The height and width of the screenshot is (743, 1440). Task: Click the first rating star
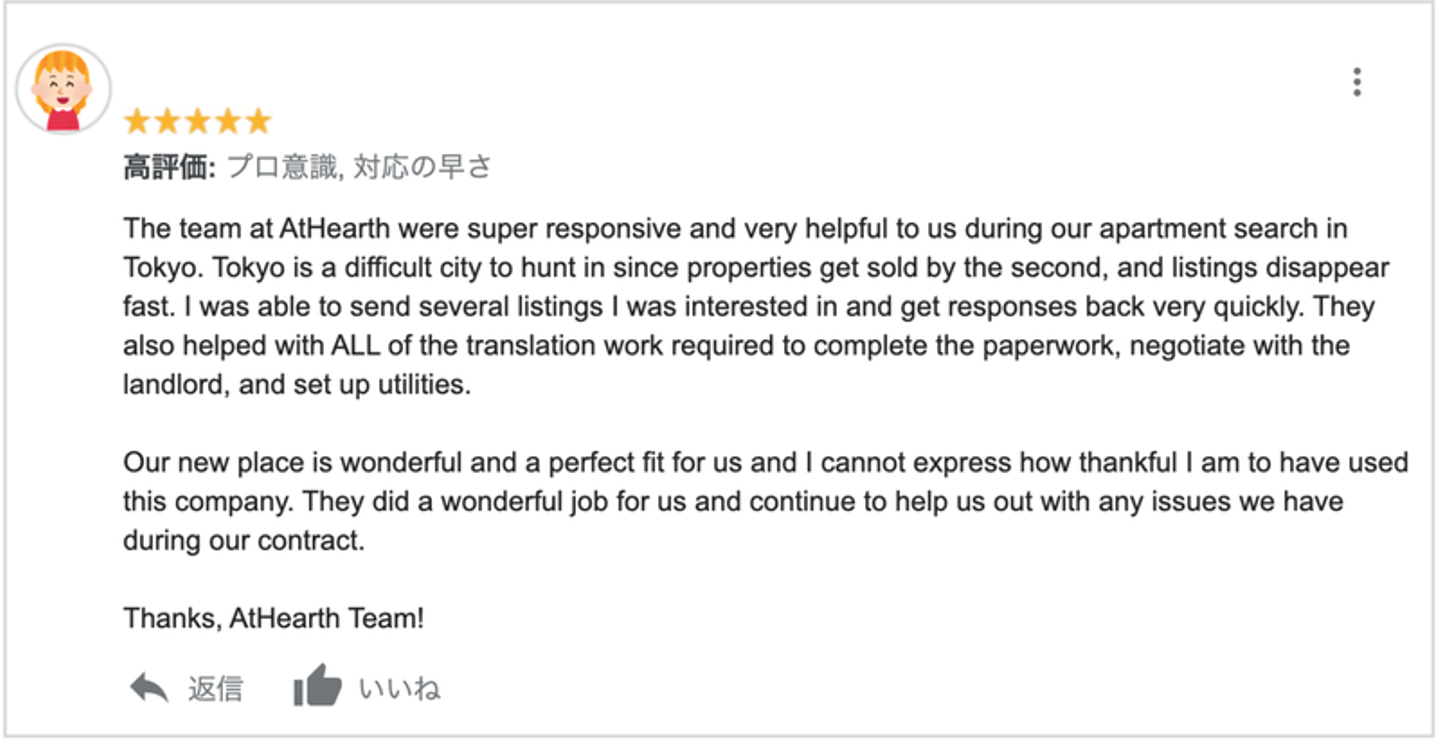(x=137, y=122)
